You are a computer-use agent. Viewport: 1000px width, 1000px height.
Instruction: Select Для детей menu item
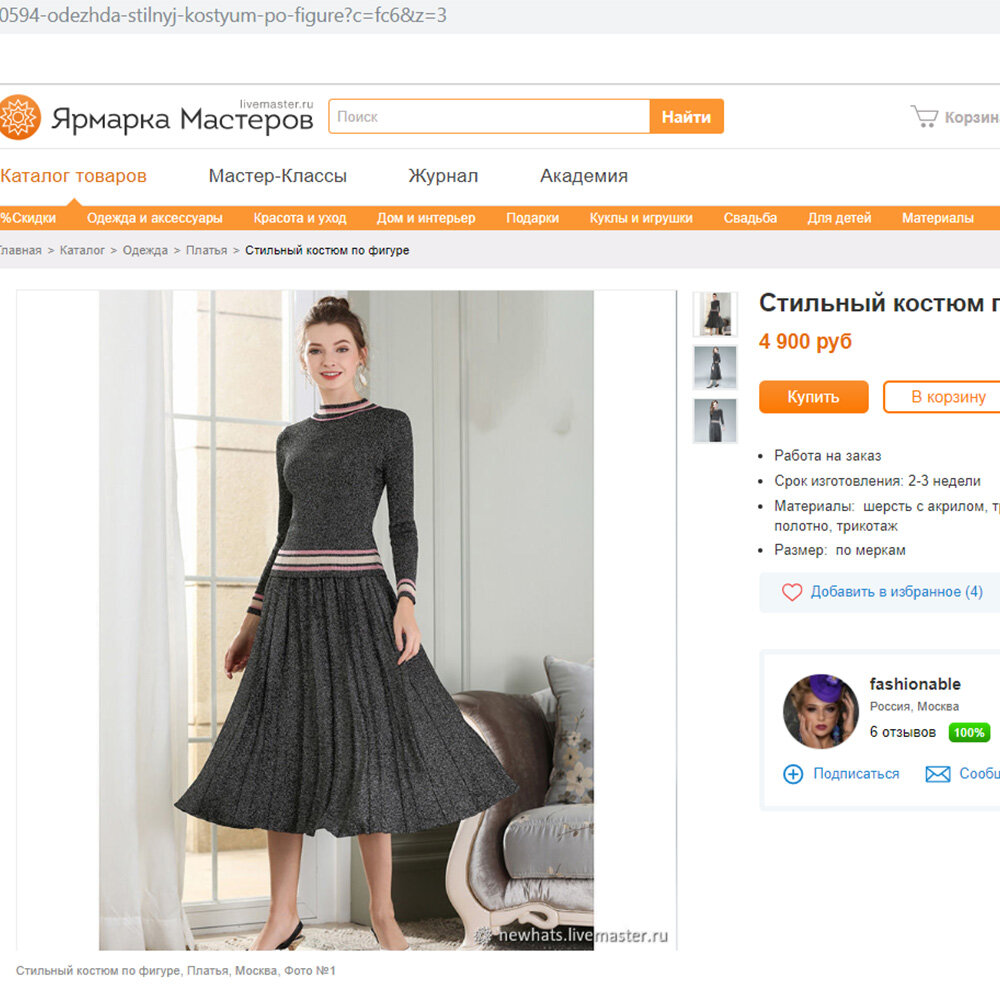(x=839, y=218)
